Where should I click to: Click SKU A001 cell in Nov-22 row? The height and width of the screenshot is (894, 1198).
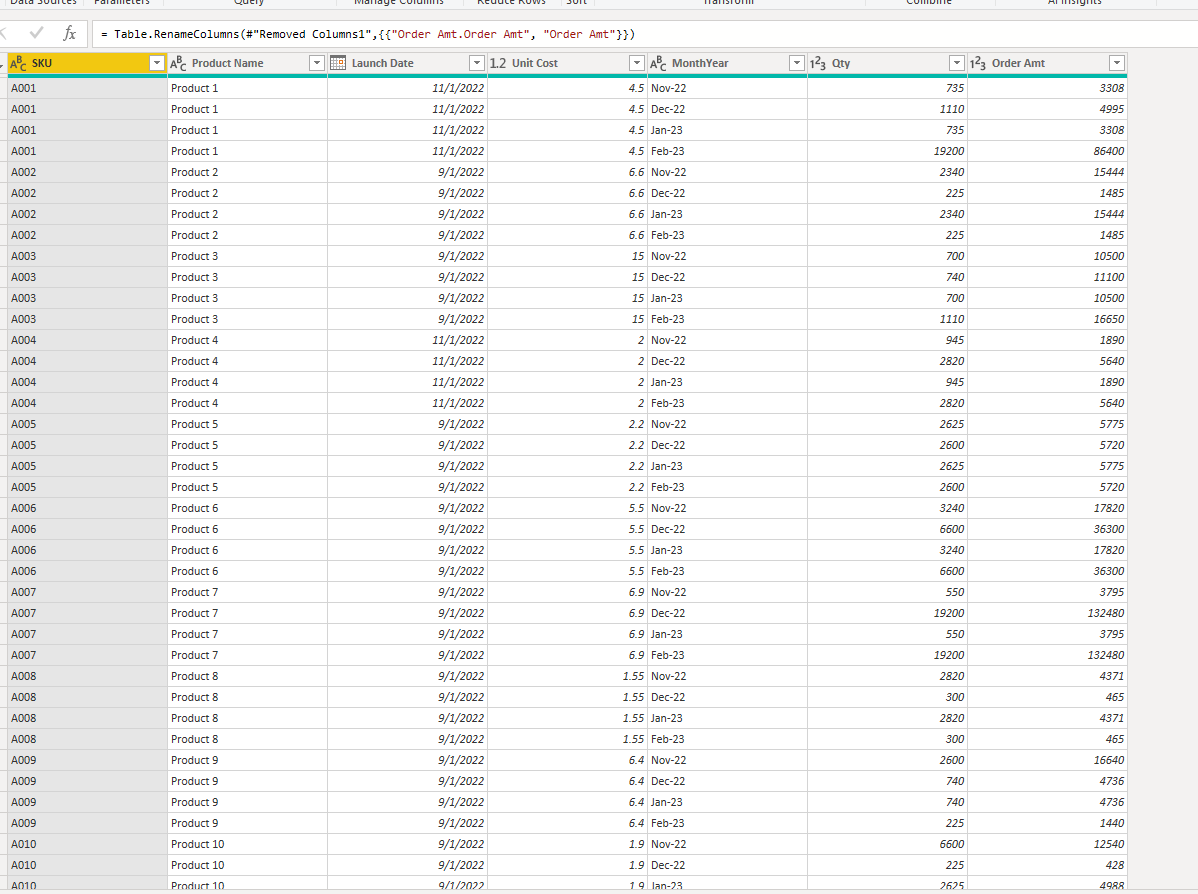87,88
